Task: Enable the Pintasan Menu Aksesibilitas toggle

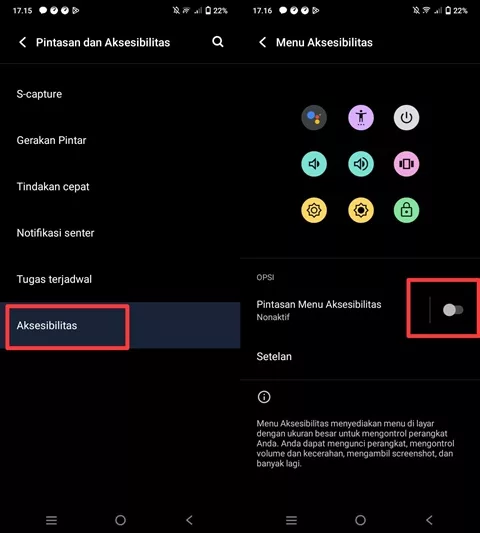Action: (x=453, y=310)
